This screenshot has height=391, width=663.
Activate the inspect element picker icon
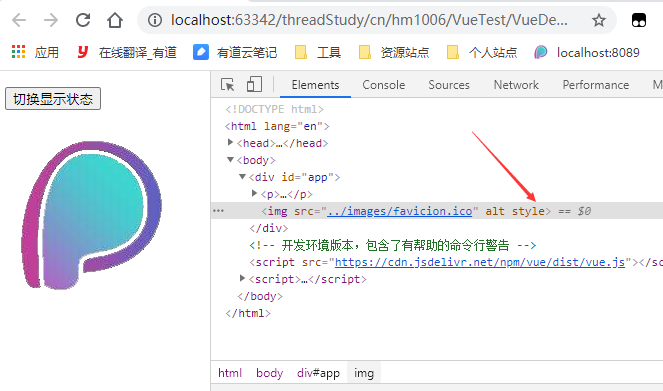point(227,85)
